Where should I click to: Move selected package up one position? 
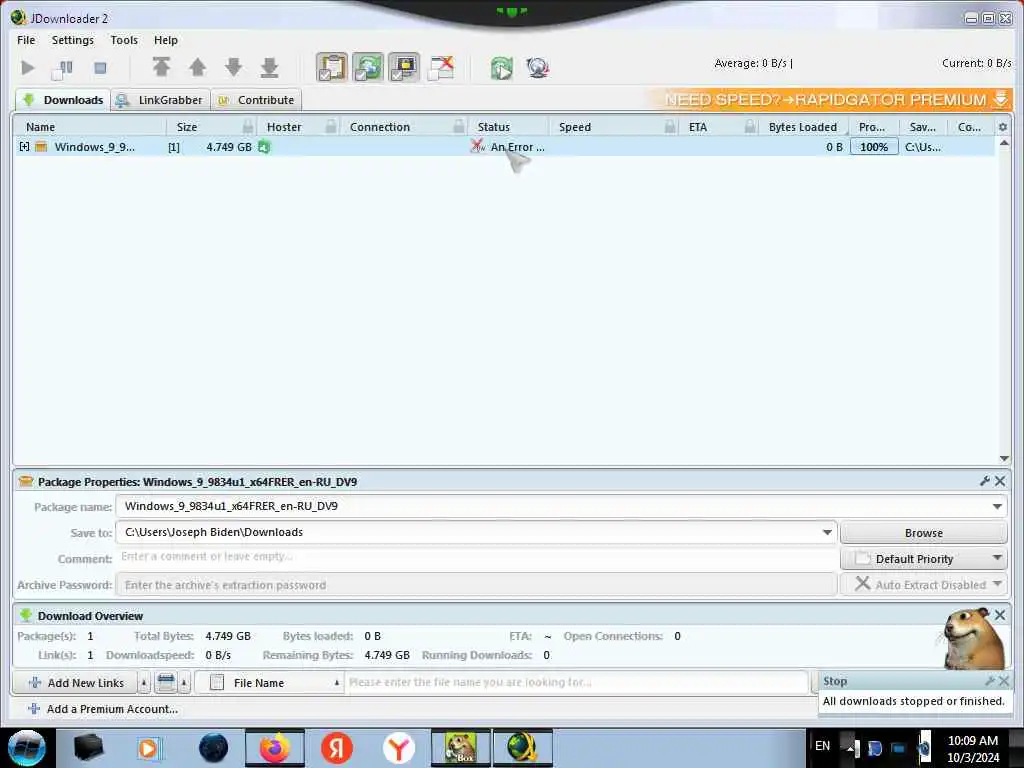[197, 67]
